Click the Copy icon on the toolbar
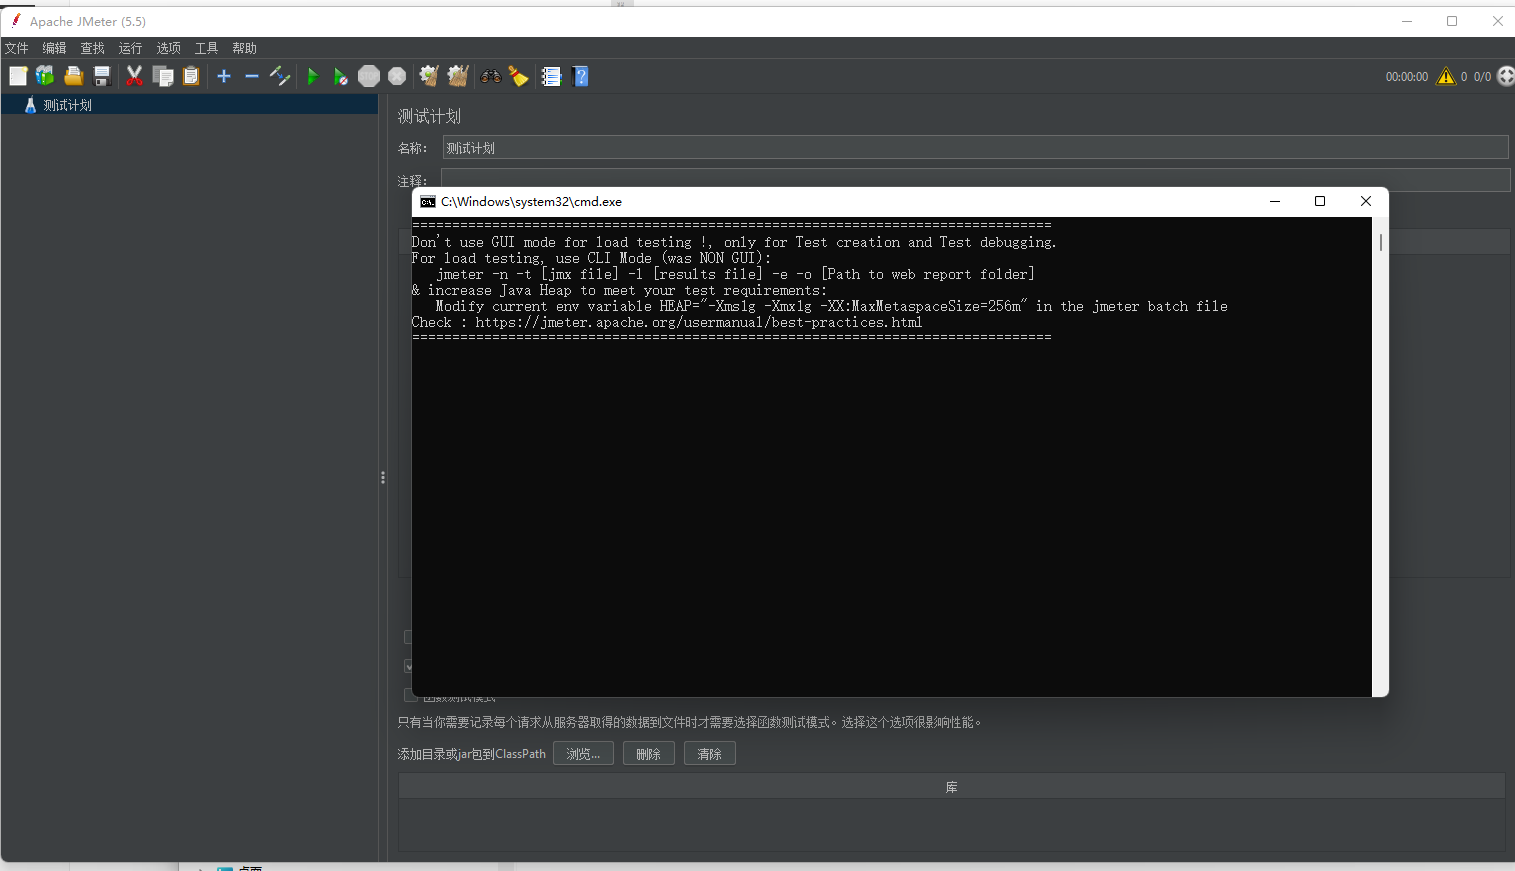The width and height of the screenshot is (1515, 871). tap(163, 76)
